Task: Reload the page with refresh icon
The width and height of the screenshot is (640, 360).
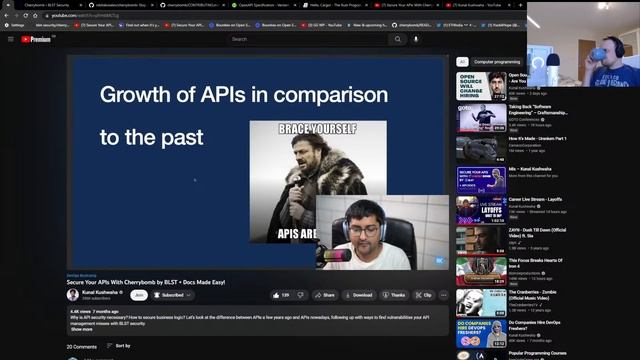Action: [25, 16]
